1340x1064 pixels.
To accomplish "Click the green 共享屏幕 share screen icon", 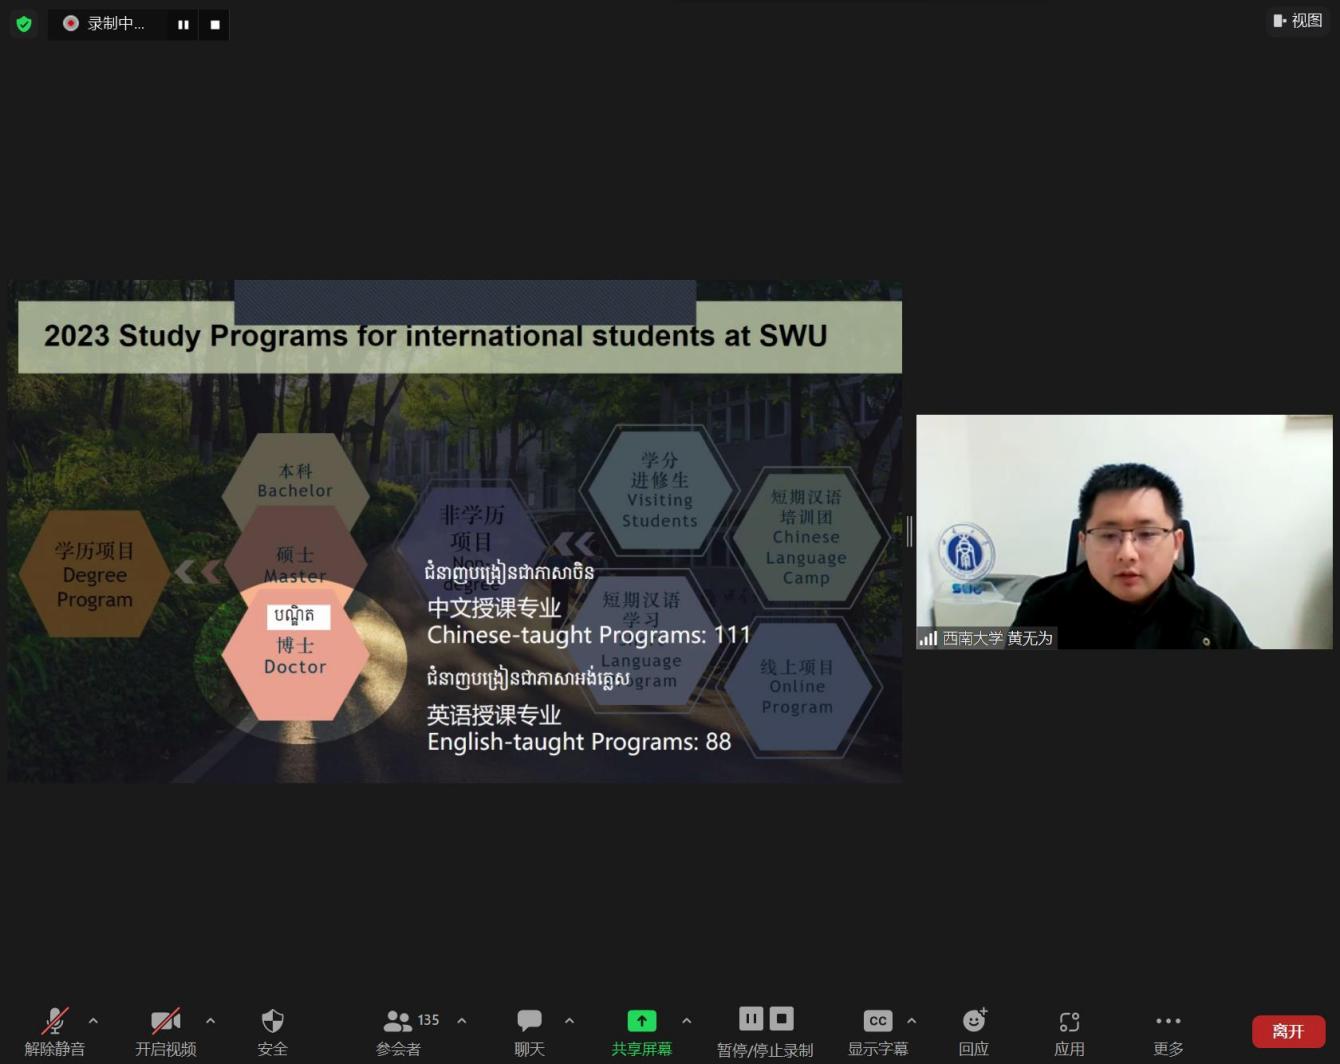I will coord(641,1021).
